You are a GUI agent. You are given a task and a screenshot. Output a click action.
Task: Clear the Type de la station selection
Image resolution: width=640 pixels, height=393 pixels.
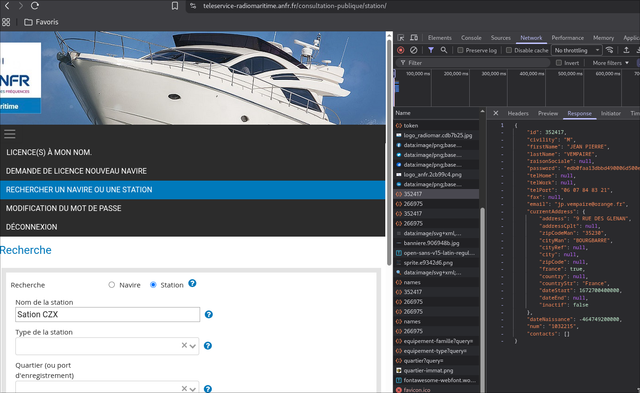(184, 345)
